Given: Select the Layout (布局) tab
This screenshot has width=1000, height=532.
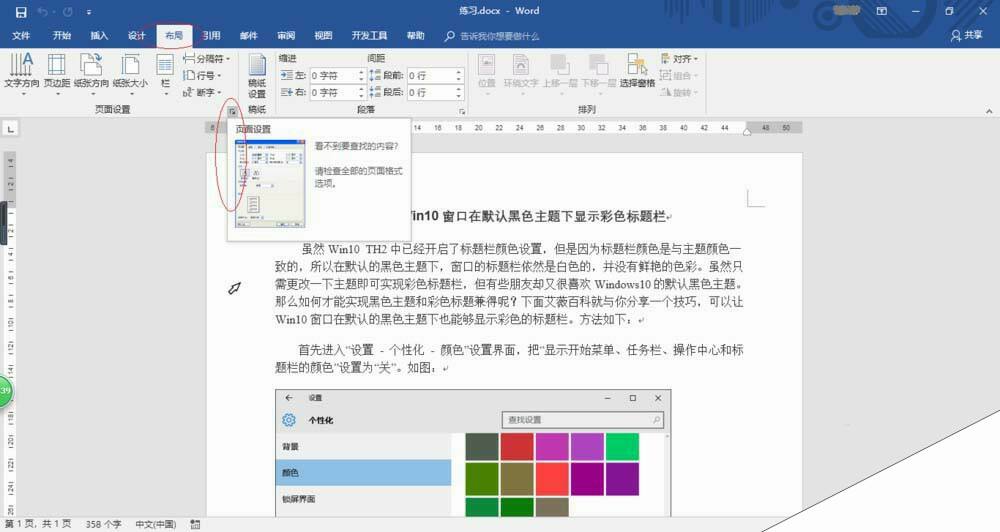Looking at the screenshot, I should 173,36.
